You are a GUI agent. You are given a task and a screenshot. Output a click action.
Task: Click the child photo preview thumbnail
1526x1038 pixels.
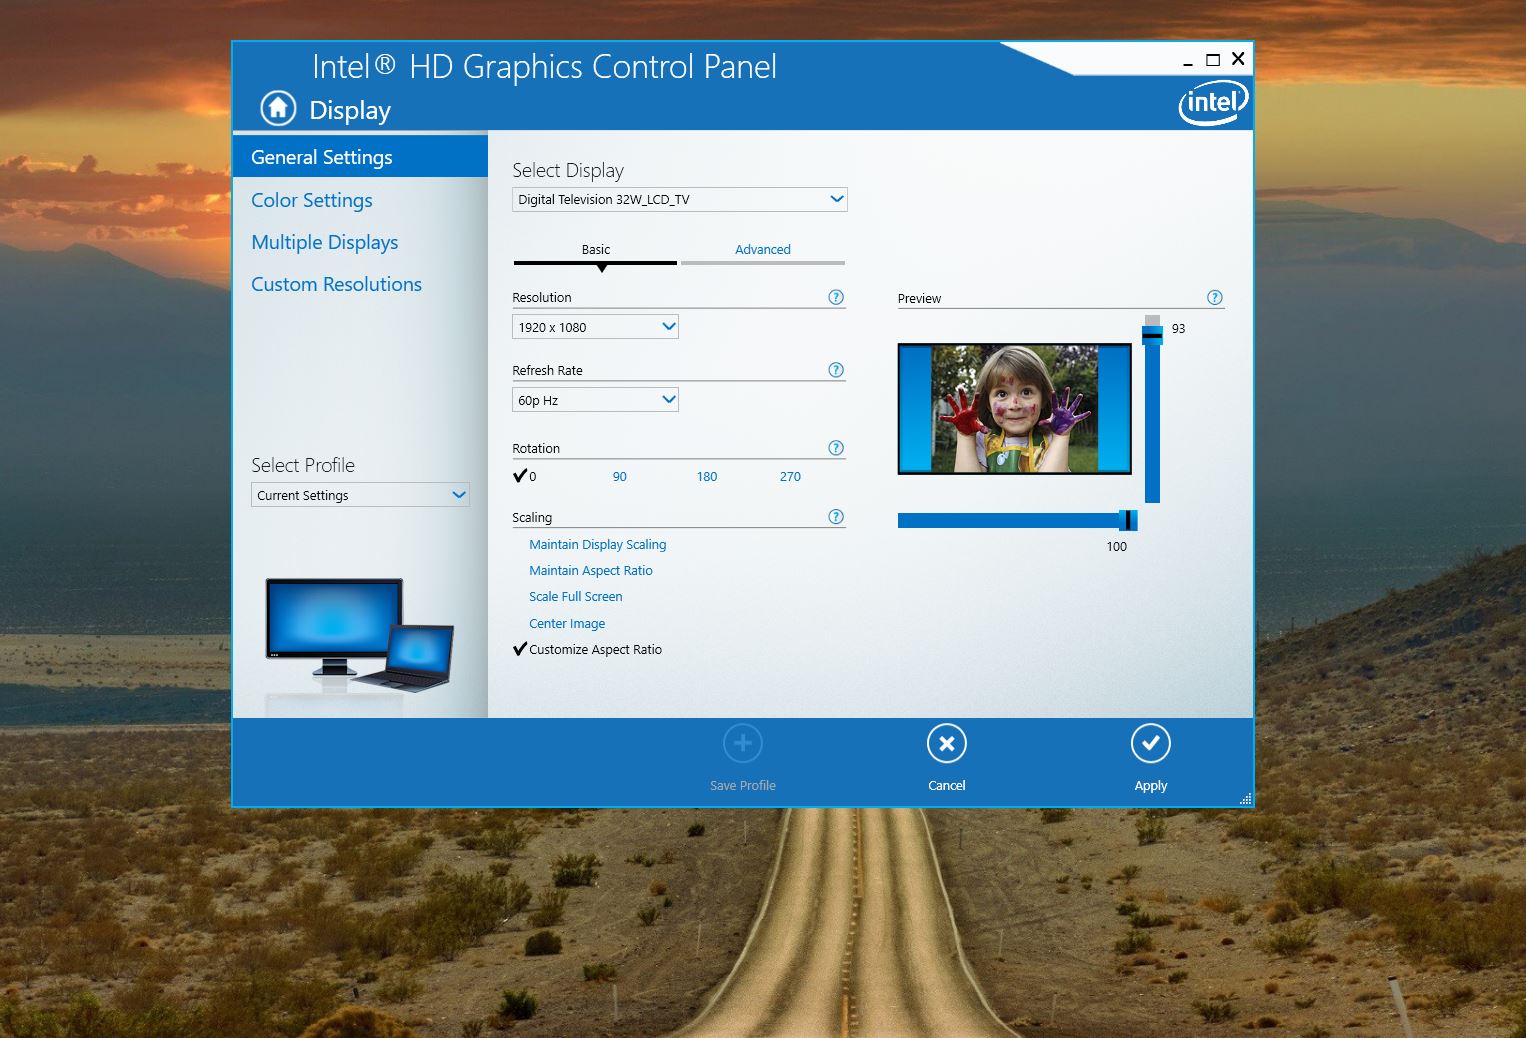1014,408
